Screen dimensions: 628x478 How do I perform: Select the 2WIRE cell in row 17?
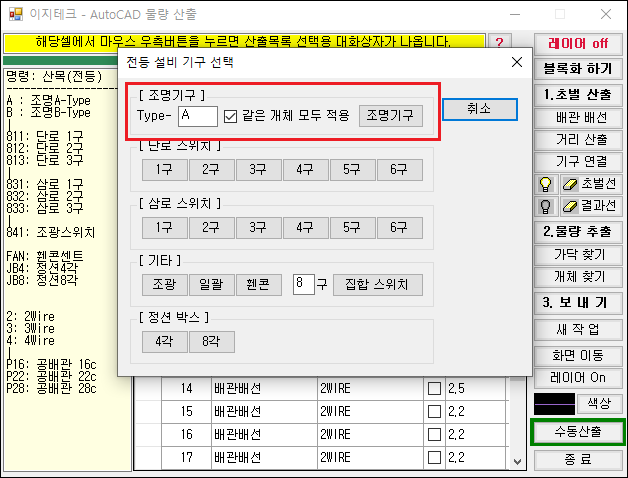[370, 457]
